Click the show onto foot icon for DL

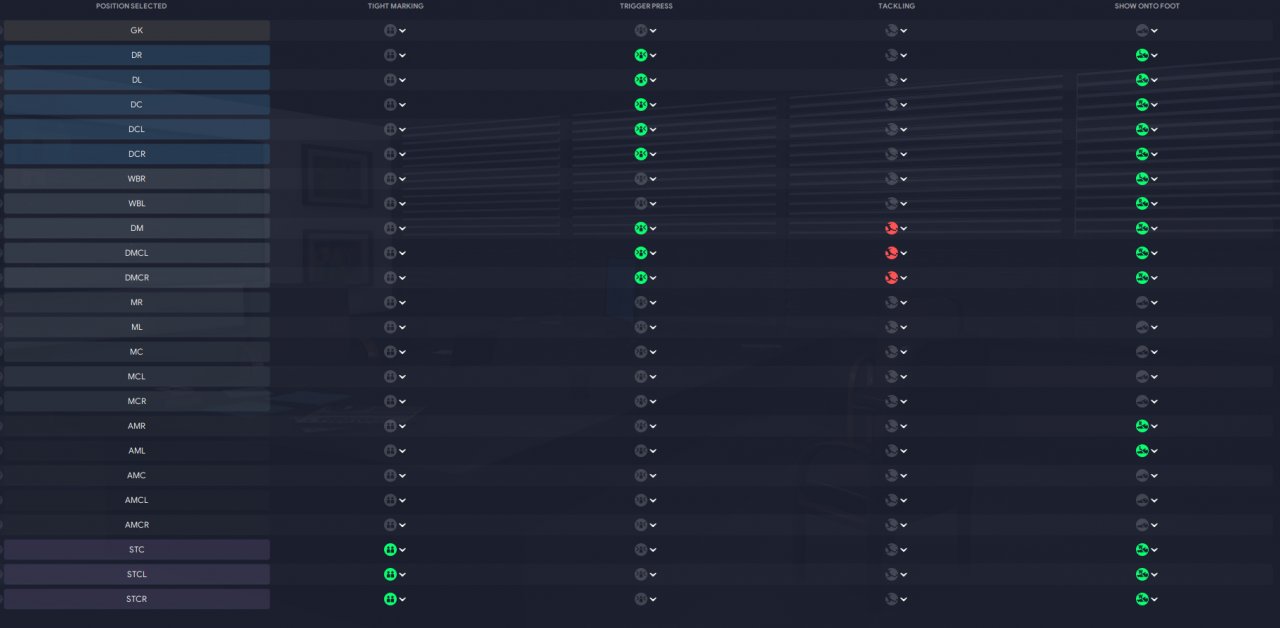pyautogui.click(x=1142, y=80)
